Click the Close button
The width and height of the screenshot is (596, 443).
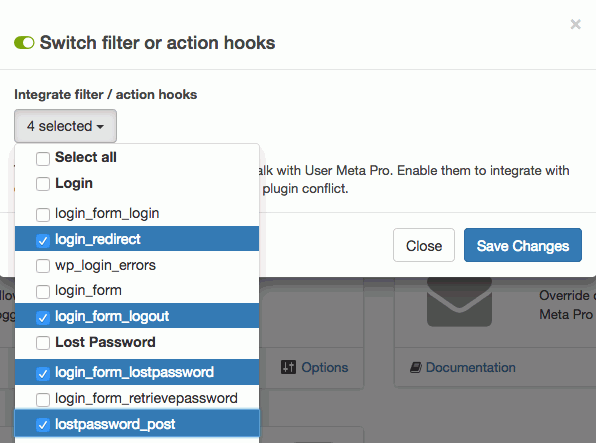coord(424,245)
